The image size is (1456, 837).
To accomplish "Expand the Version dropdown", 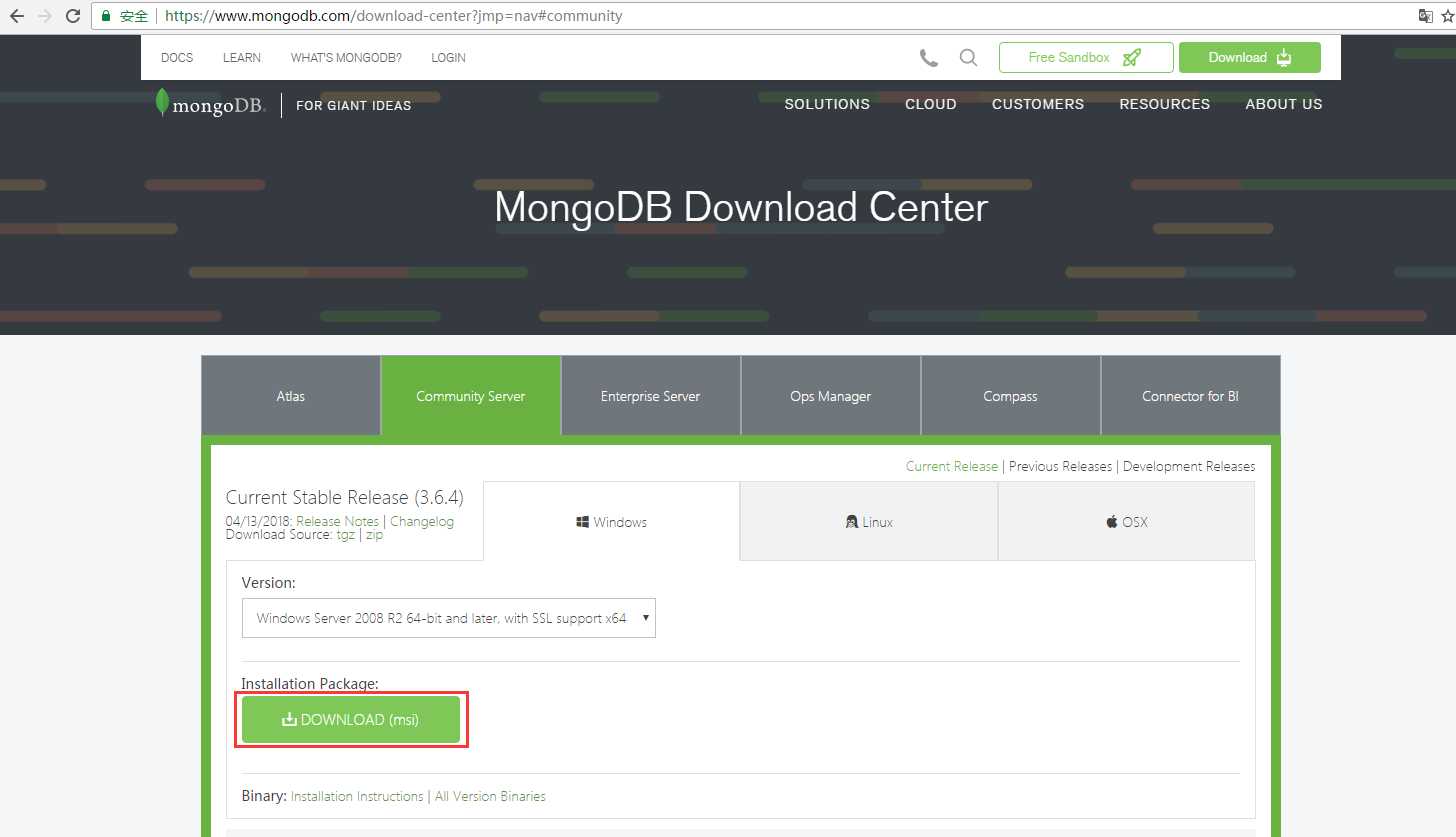I will click(449, 618).
